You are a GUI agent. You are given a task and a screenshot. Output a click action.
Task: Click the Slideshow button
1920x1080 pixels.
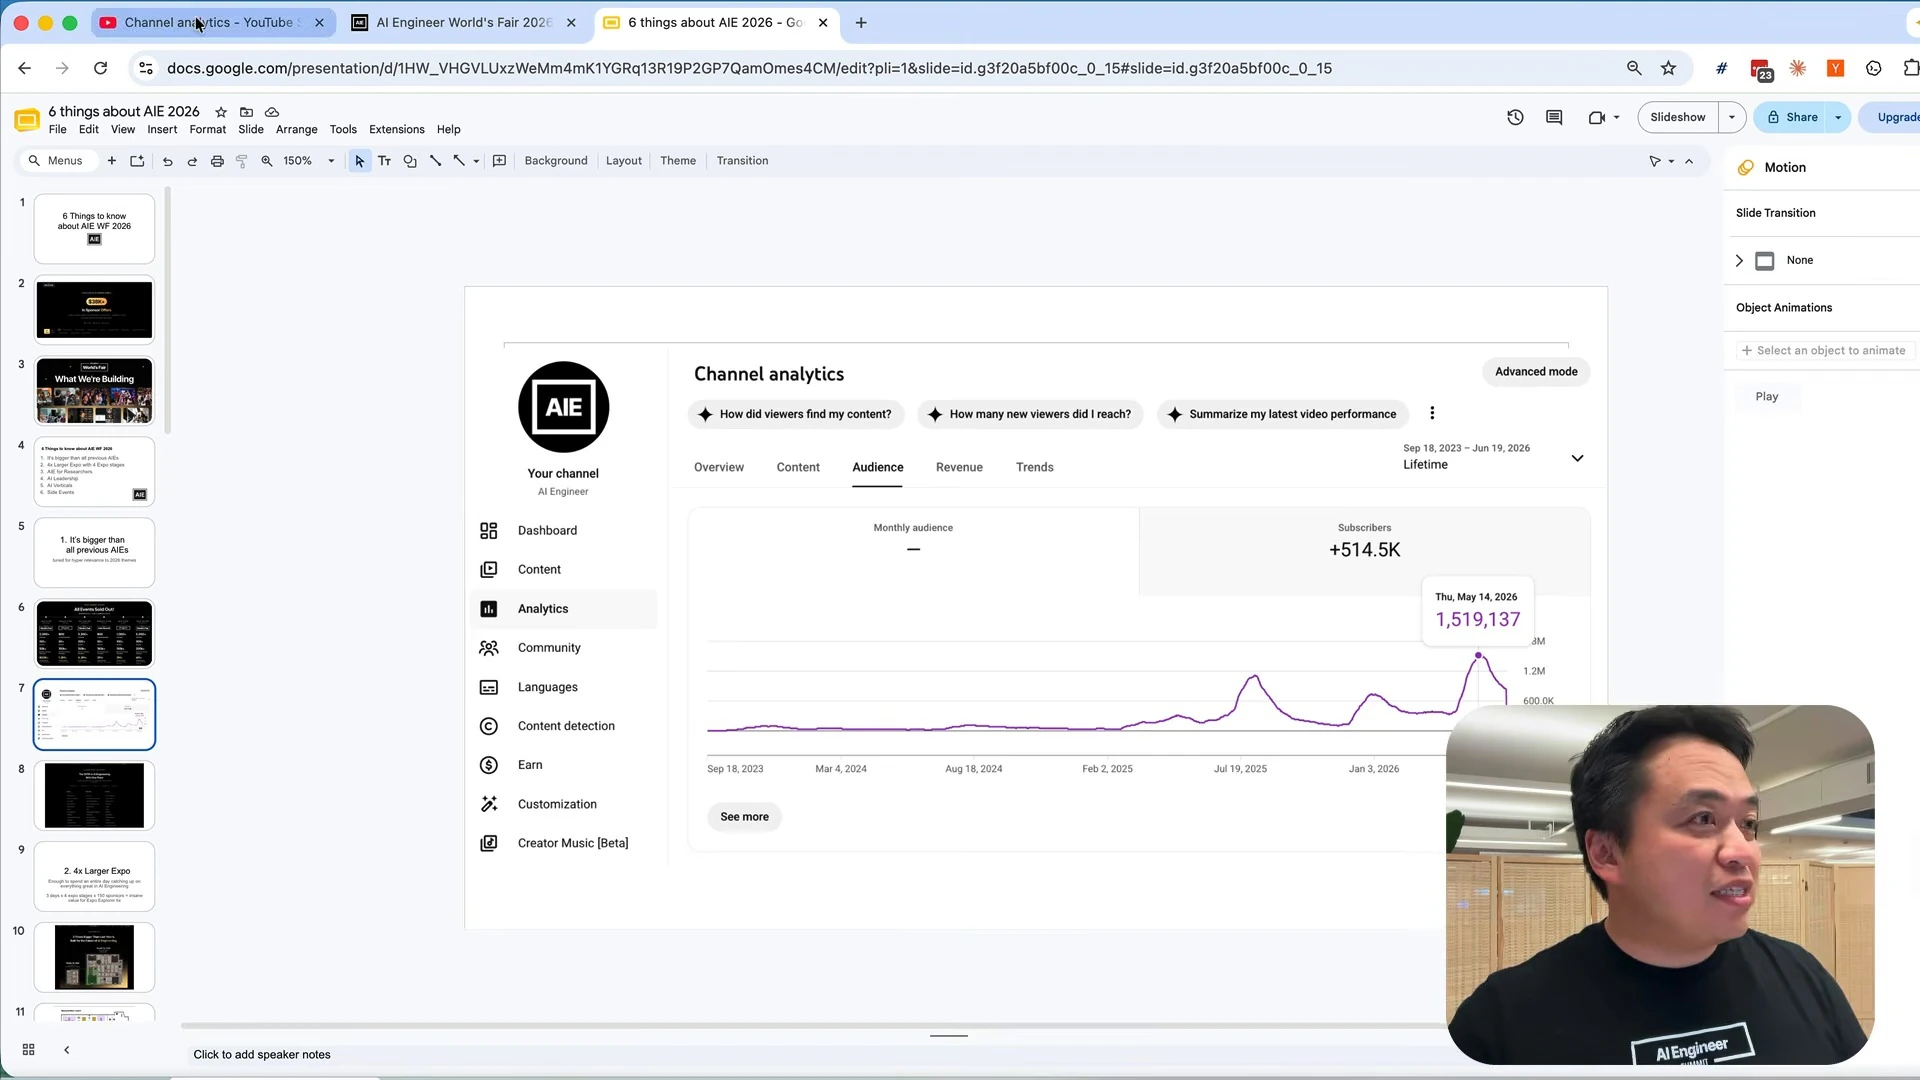point(1678,117)
